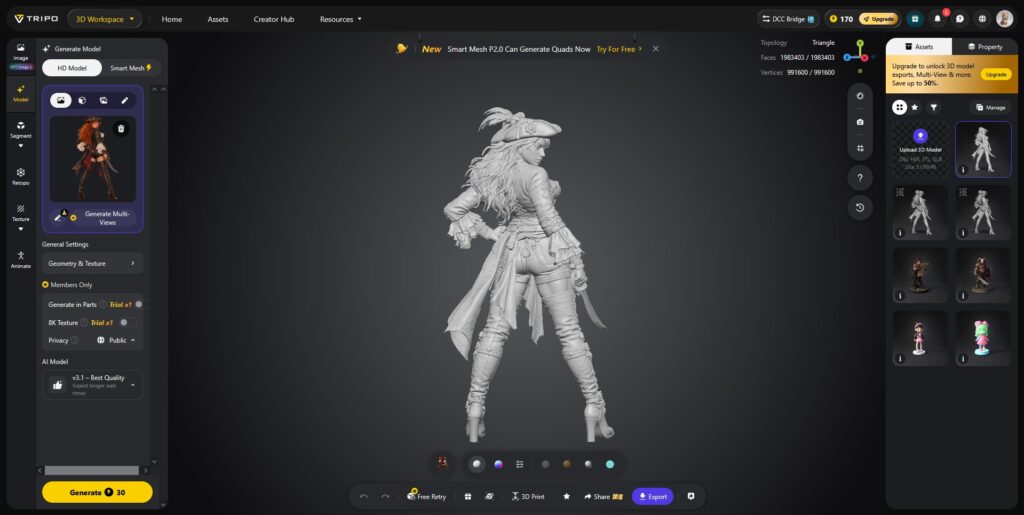Toggle Generate in Parts switch
Image resolution: width=1024 pixels, height=515 pixels.
coord(138,304)
